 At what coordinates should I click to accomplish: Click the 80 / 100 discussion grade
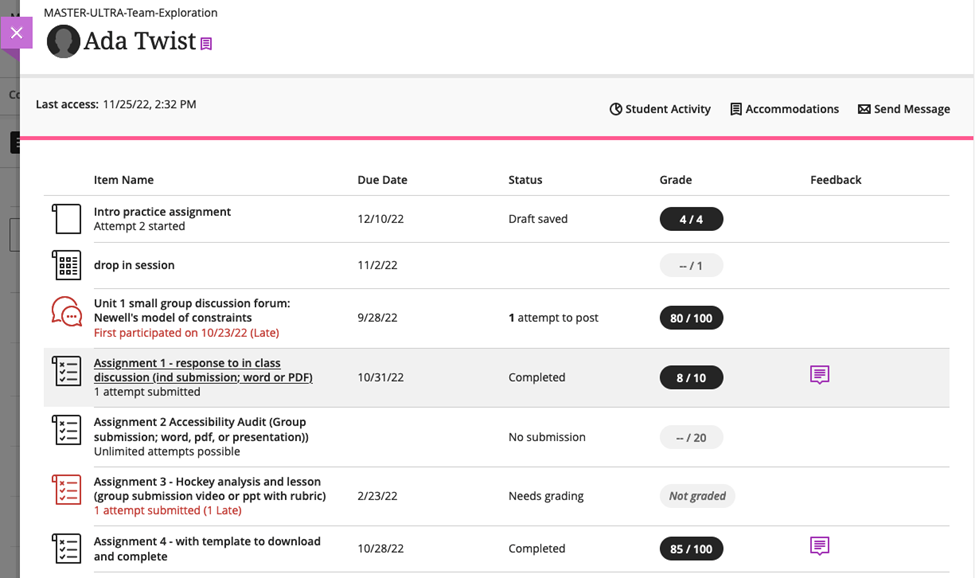click(x=691, y=318)
